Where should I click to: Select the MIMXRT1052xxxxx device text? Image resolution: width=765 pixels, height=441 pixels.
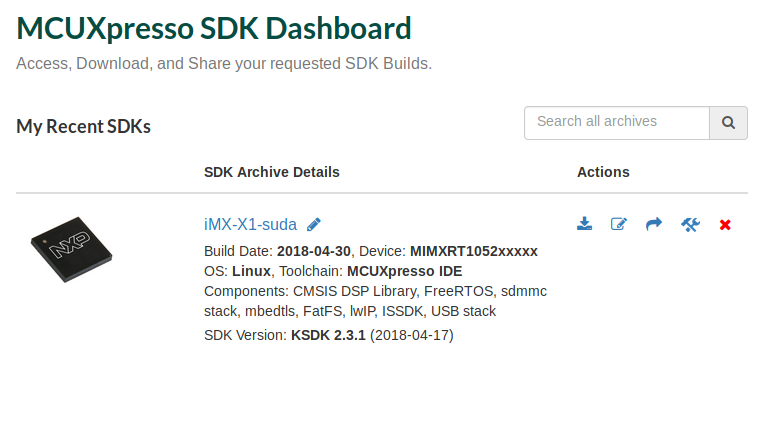(x=474, y=251)
